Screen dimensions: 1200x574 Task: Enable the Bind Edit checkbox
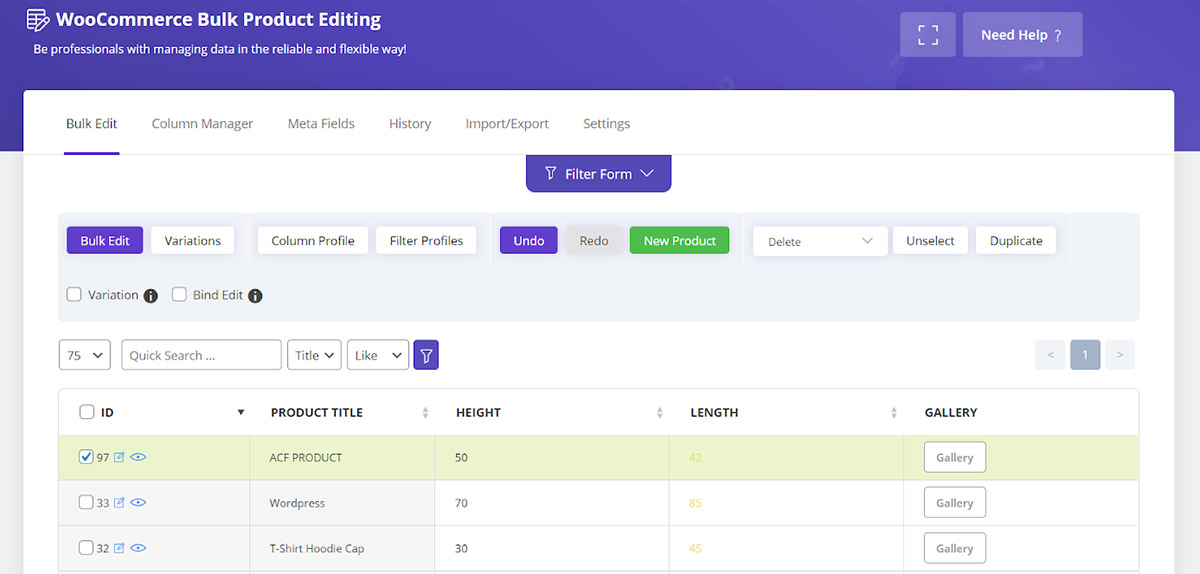[180, 295]
